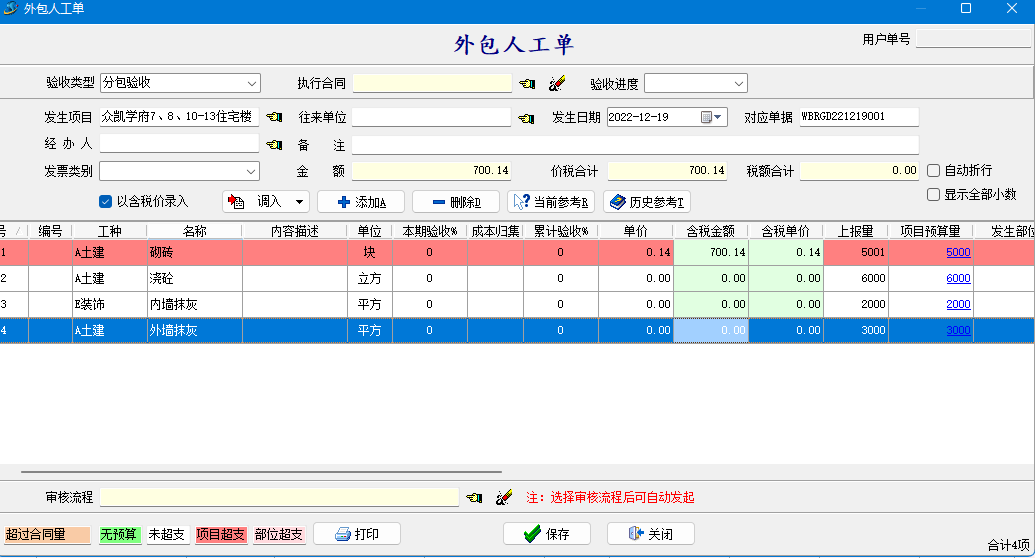Click the clear brush icon beside 审核流程
The width and height of the screenshot is (1035, 558).
[504, 497]
